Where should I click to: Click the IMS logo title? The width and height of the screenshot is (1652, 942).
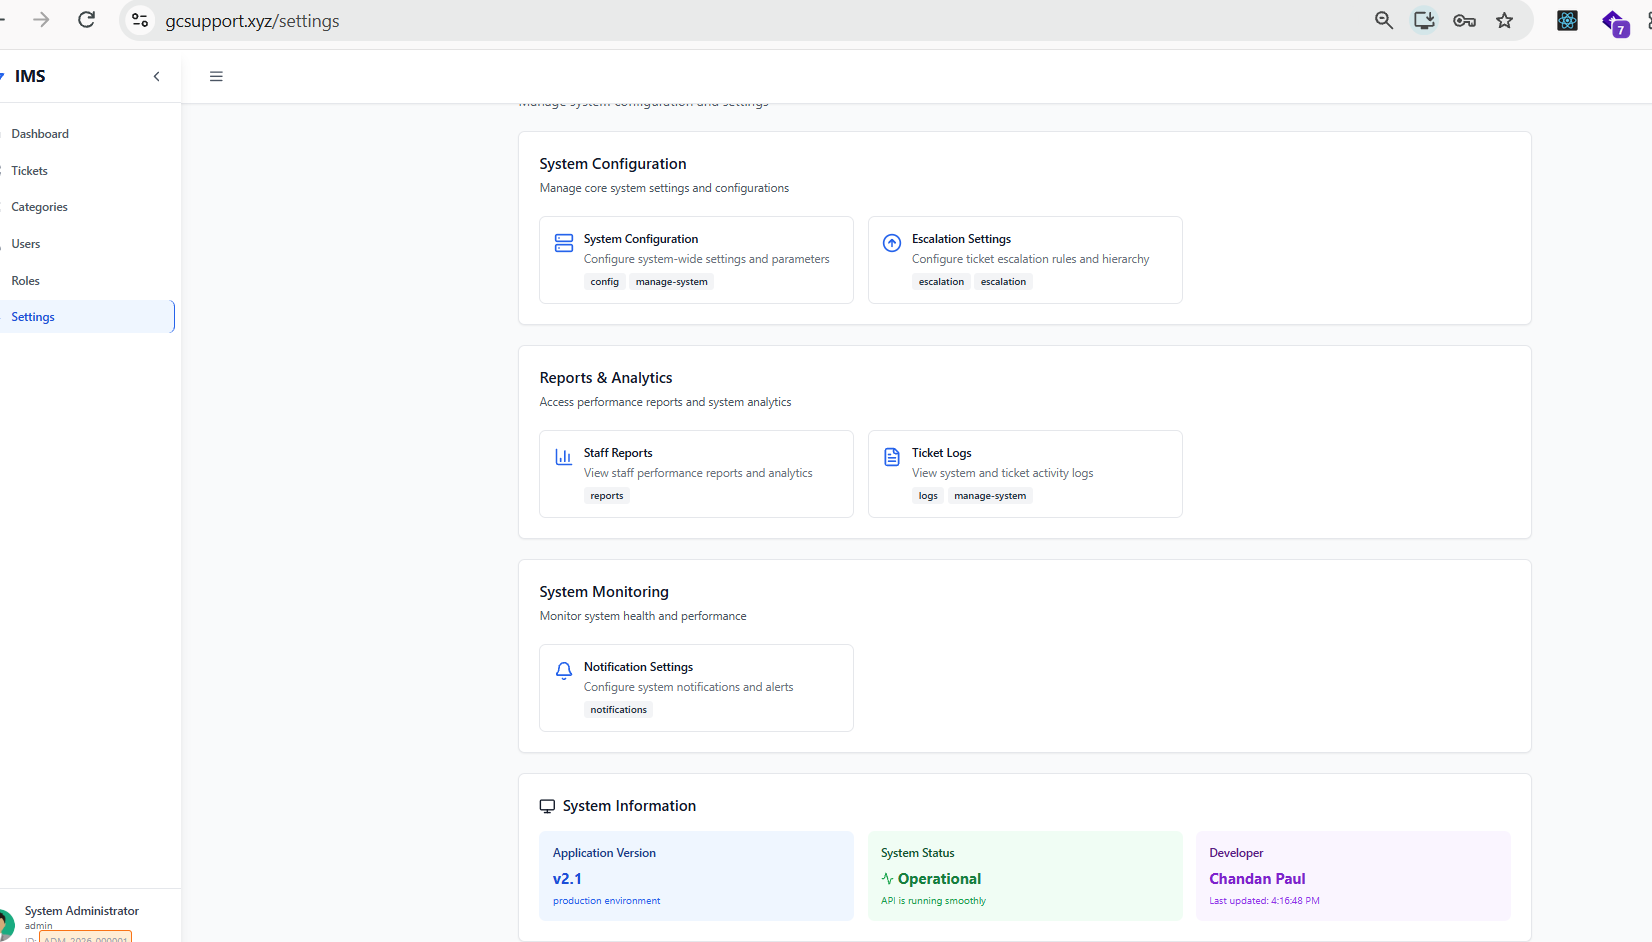click(30, 76)
